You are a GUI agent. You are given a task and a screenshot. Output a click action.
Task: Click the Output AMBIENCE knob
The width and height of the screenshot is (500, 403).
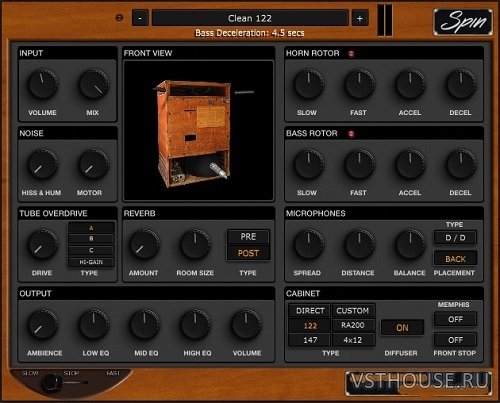click(x=43, y=325)
